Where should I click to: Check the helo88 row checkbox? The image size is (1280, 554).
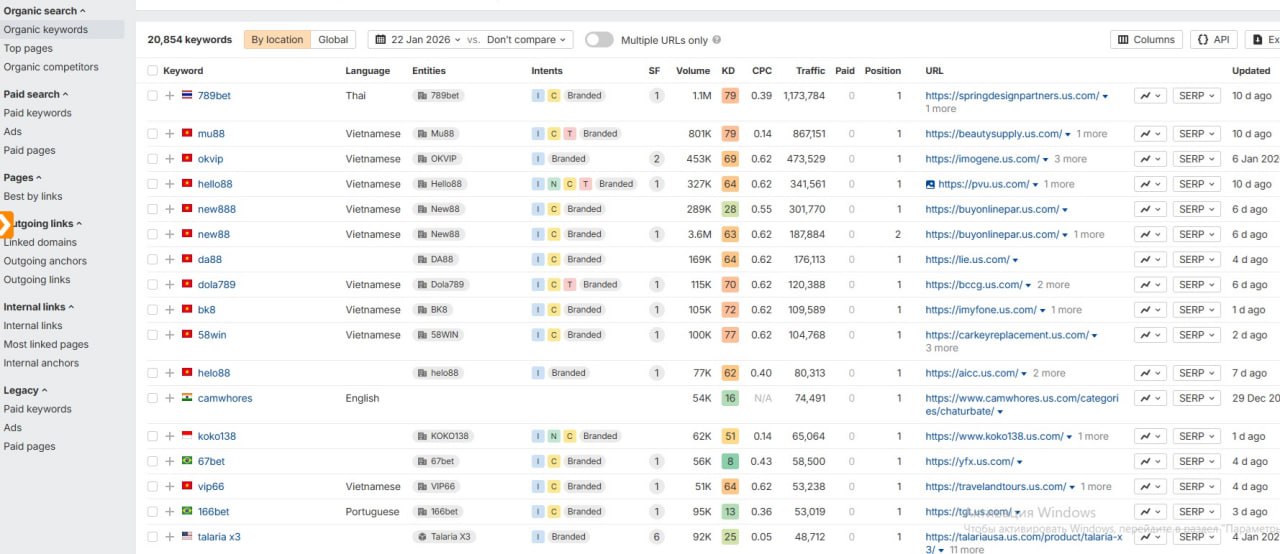[x=152, y=373]
